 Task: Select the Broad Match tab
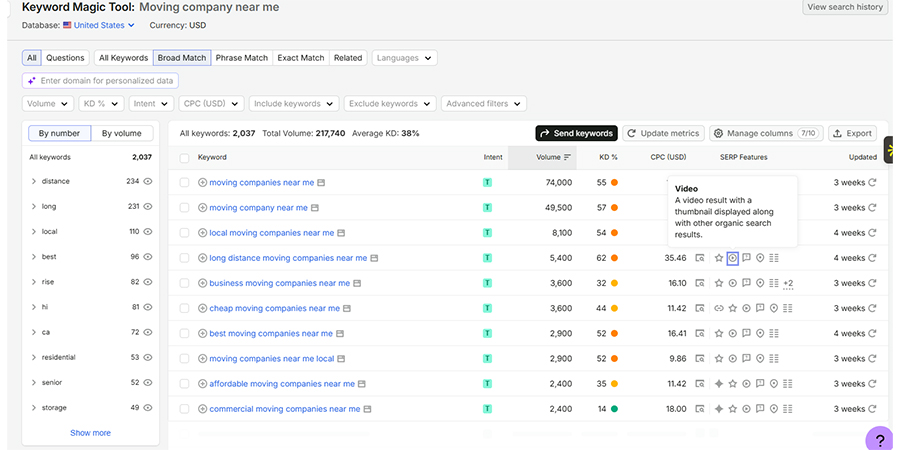[182, 58]
